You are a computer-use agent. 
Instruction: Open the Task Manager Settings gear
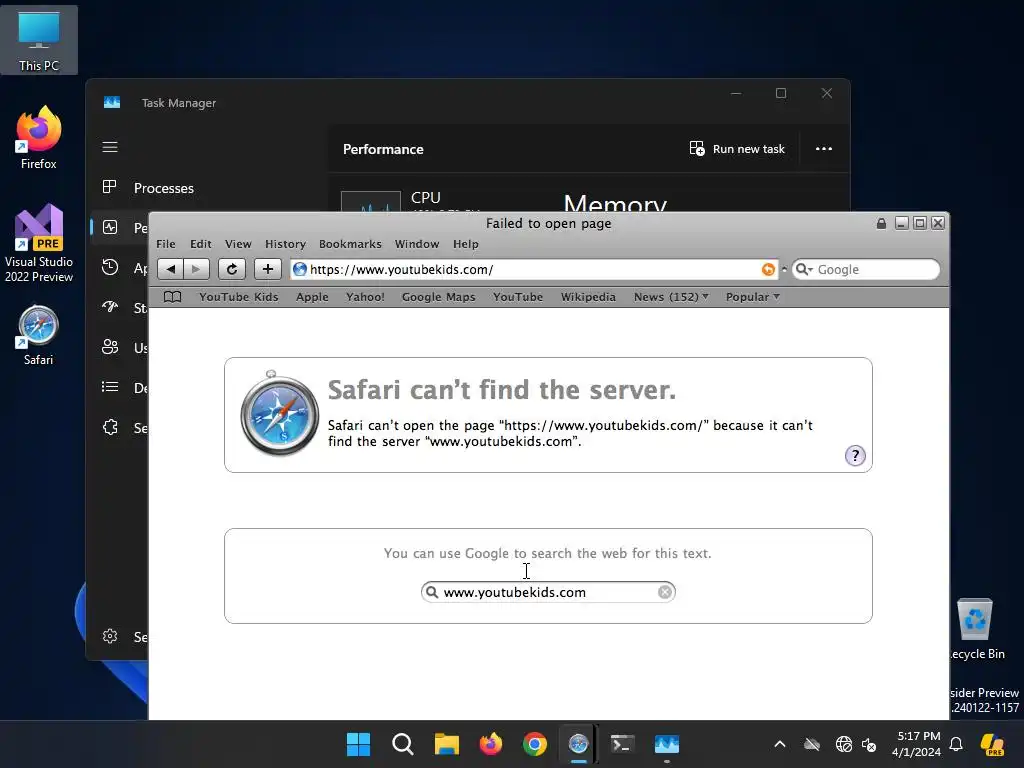click(x=110, y=636)
